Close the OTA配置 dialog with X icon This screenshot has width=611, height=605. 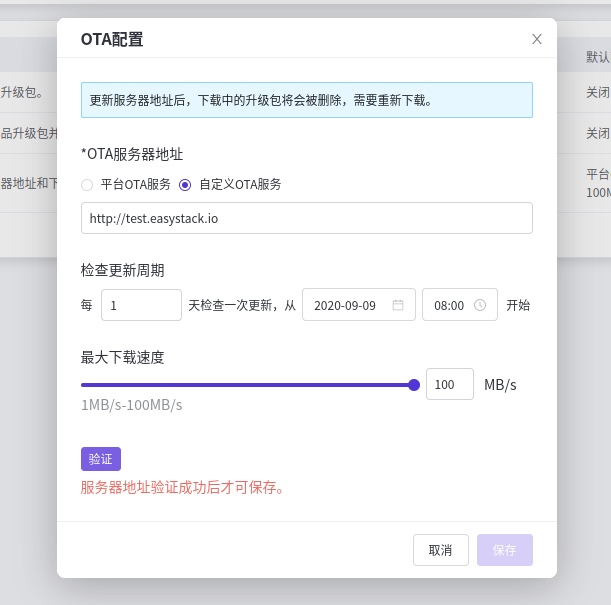[537, 39]
